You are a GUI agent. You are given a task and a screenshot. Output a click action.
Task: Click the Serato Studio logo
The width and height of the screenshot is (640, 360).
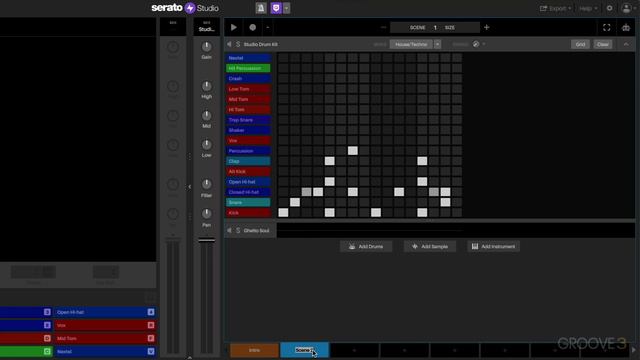(185, 8)
